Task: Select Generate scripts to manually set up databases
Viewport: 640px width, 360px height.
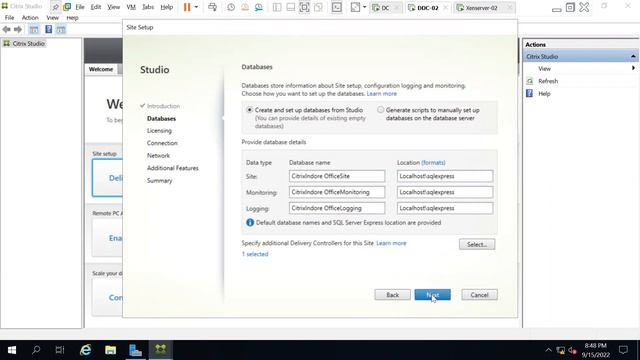Action: 381,110
